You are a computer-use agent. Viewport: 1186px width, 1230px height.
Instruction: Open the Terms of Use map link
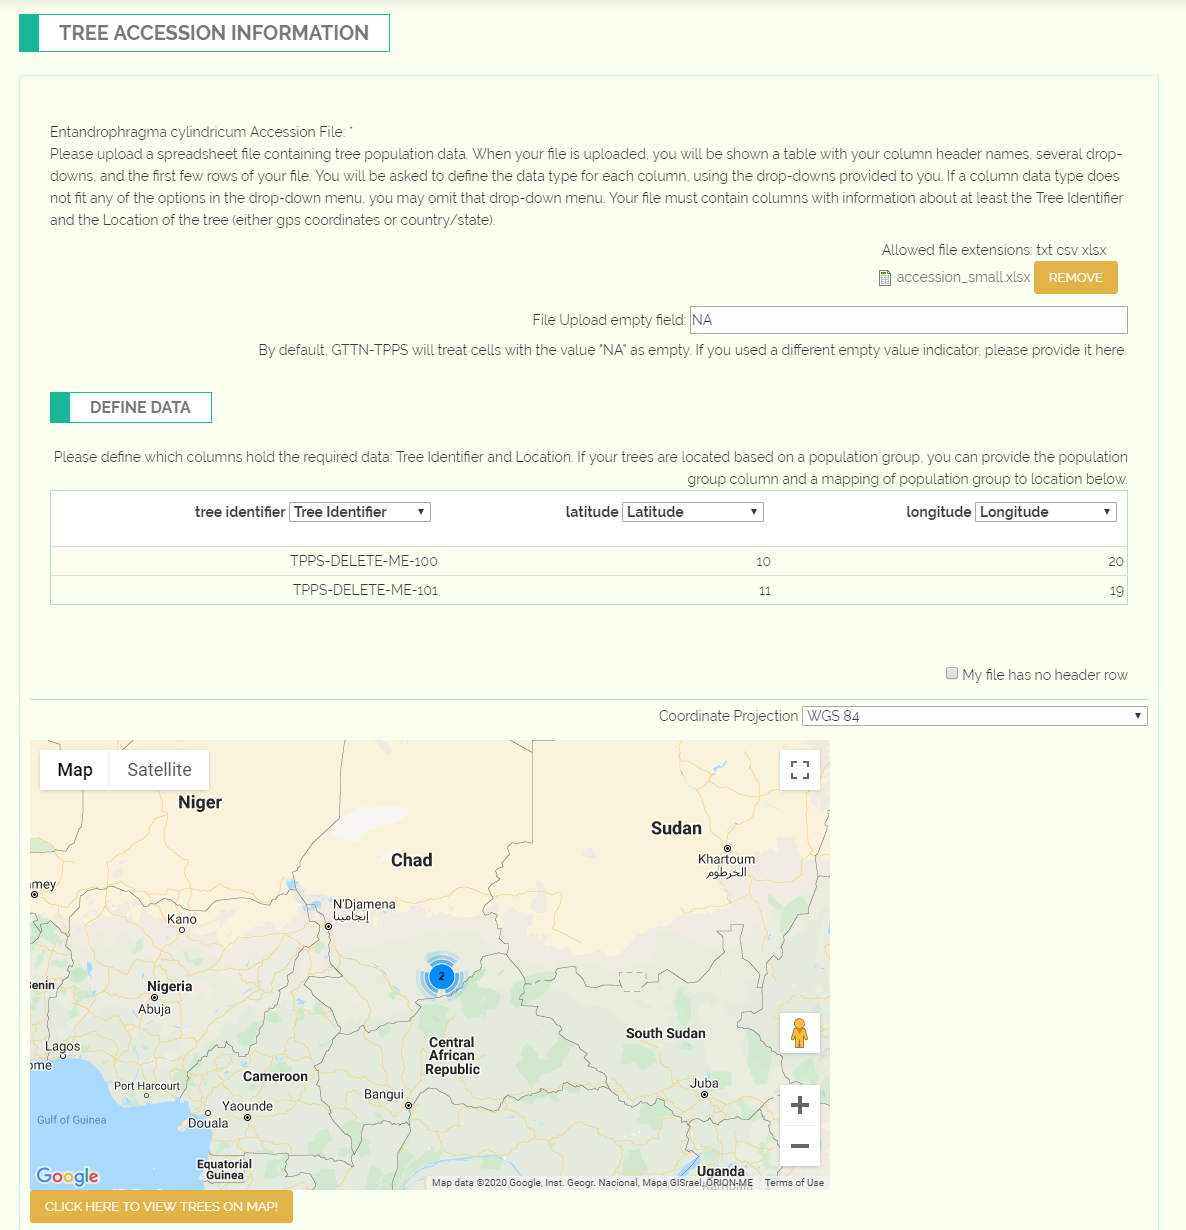(x=794, y=1183)
